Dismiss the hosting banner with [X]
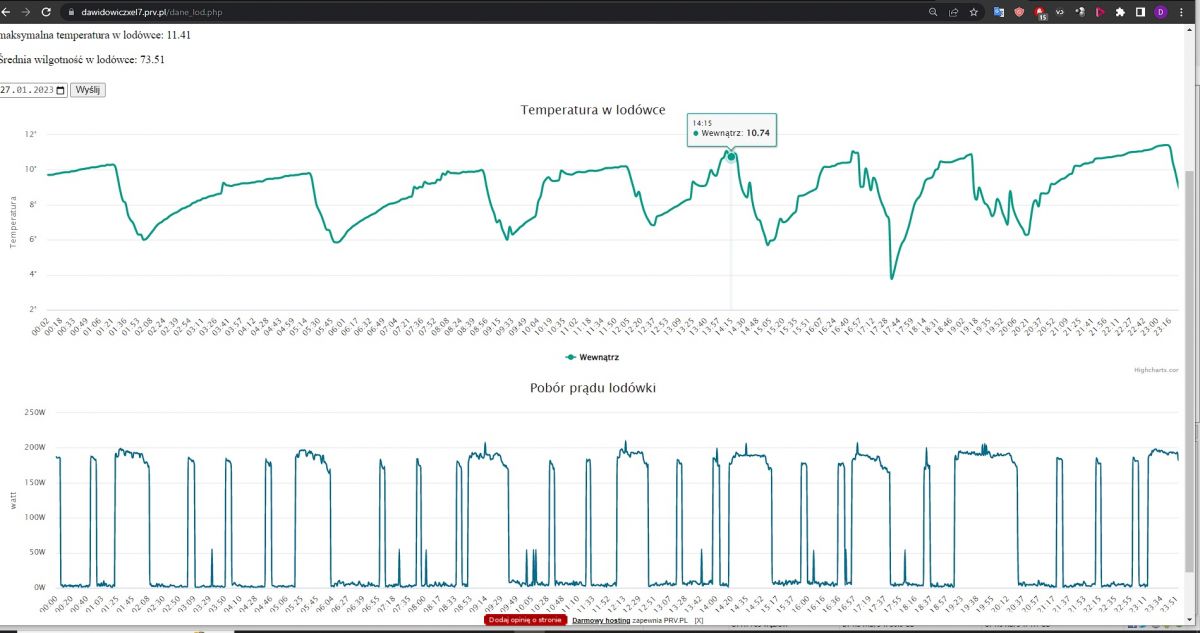This screenshot has width=1200, height=633. pos(699,620)
